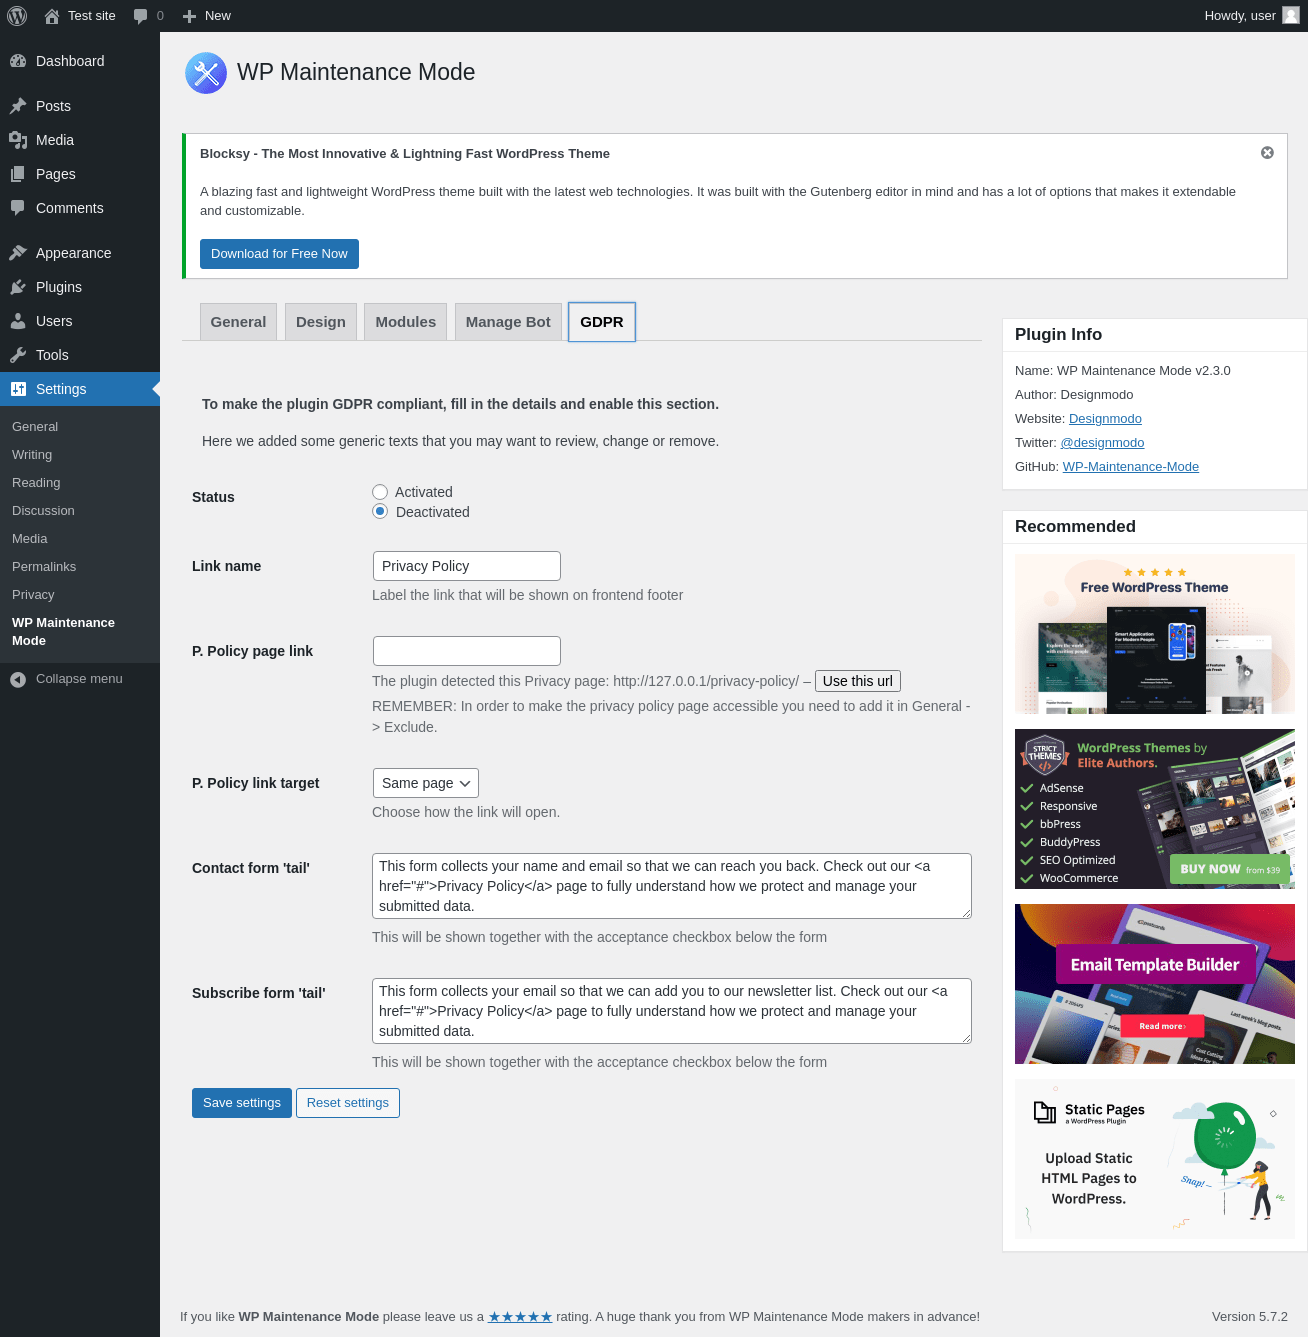Click the Collapse menu arrow icon
Screen dimensions: 1308x1337
[18, 679]
